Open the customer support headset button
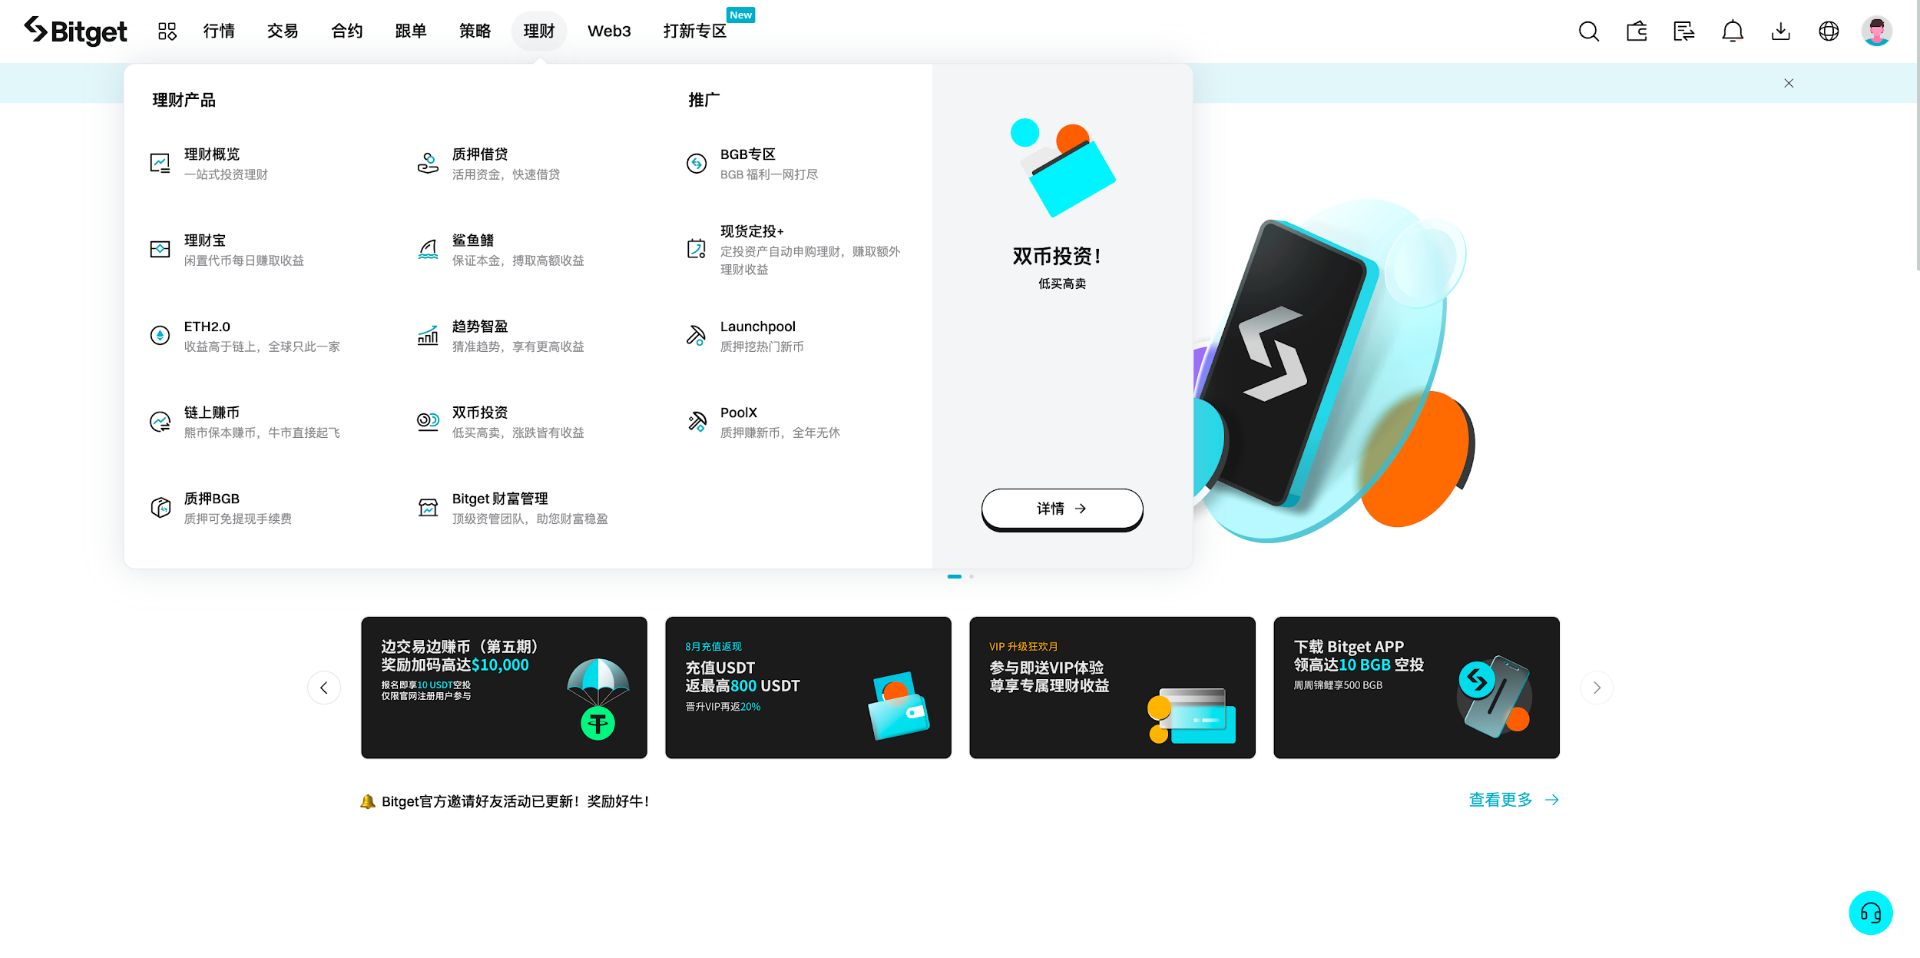The height and width of the screenshot is (958, 1920). [x=1870, y=912]
